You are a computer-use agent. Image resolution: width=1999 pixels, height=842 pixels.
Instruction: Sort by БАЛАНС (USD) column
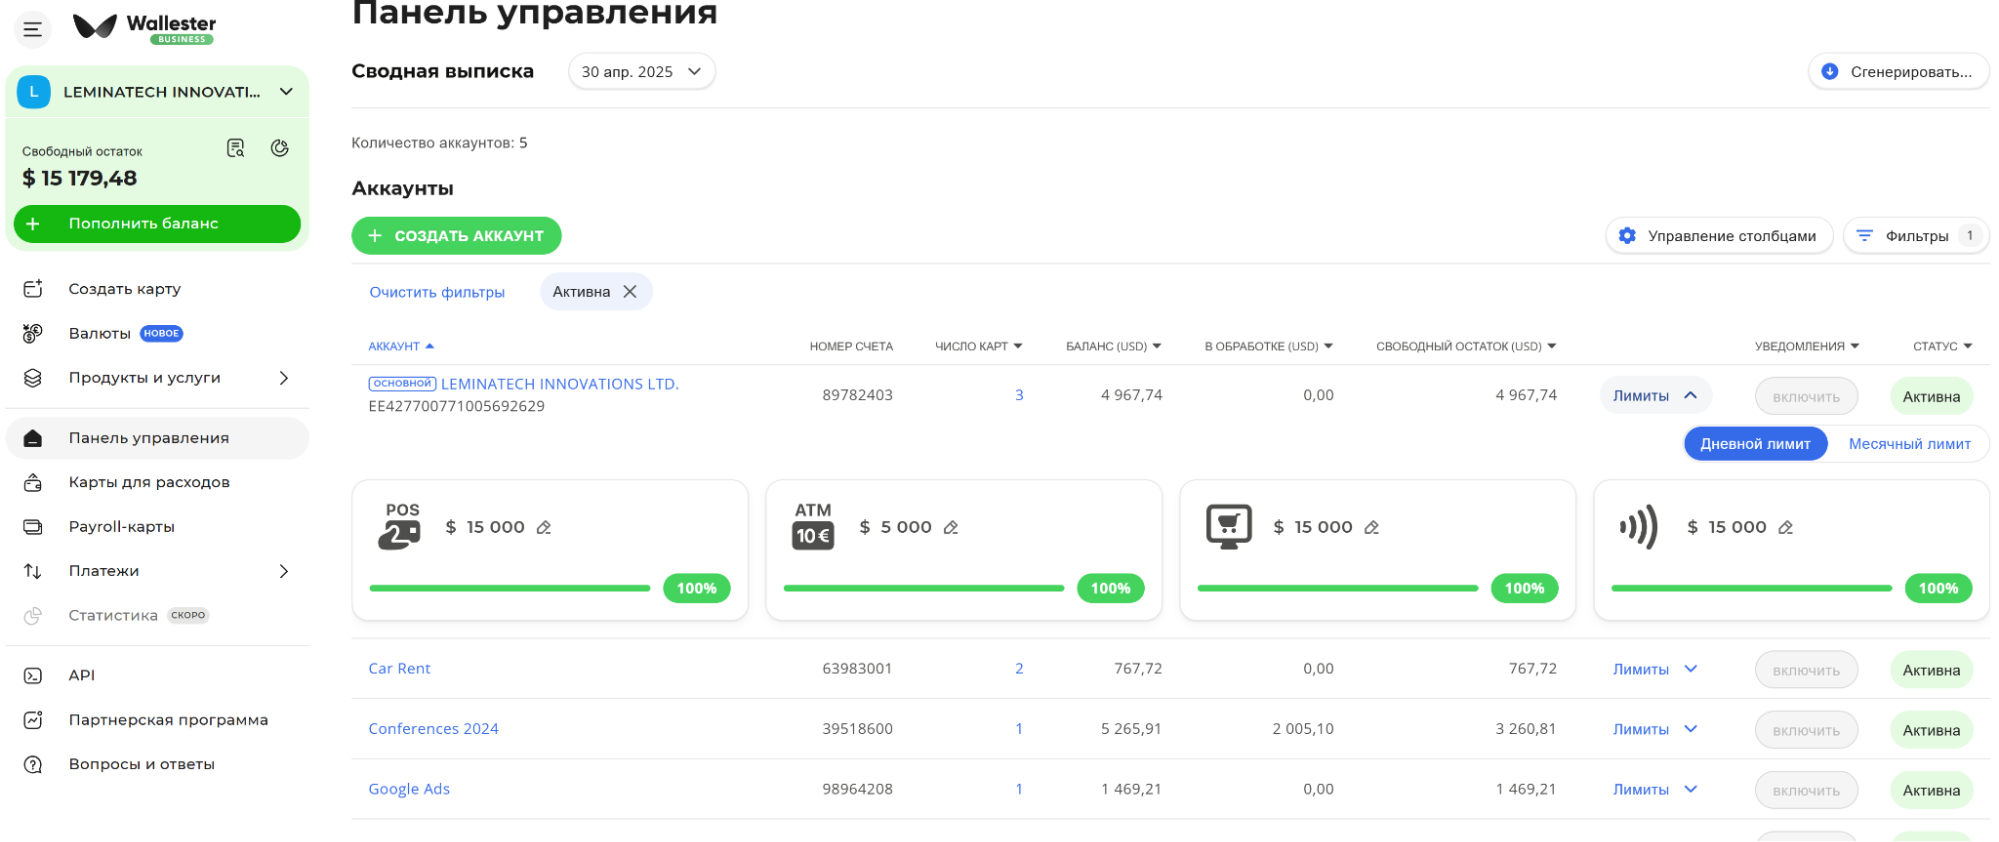(x=1113, y=346)
